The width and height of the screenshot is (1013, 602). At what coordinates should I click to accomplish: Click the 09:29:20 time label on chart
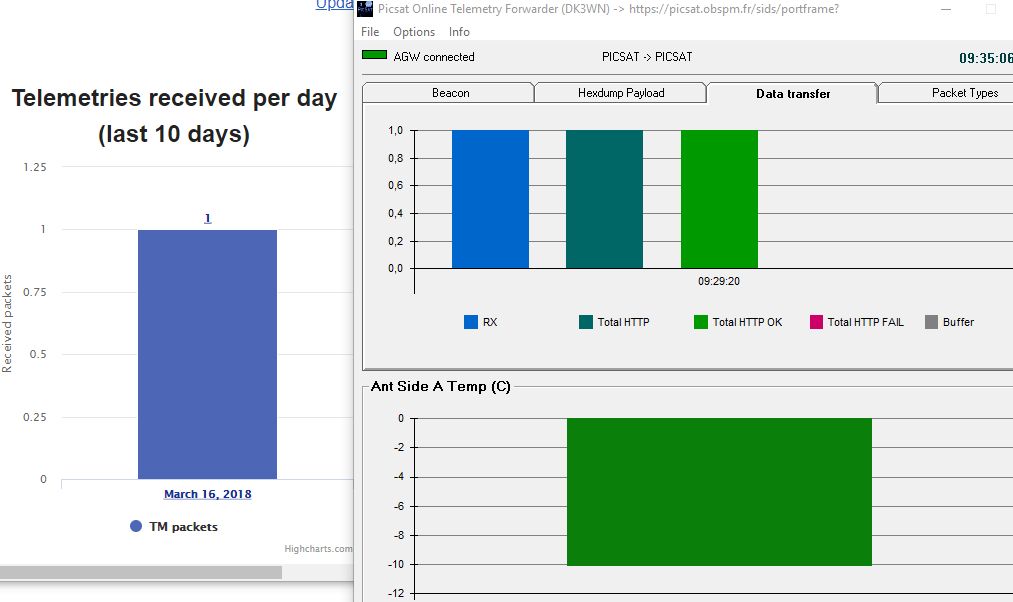[x=719, y=281]
